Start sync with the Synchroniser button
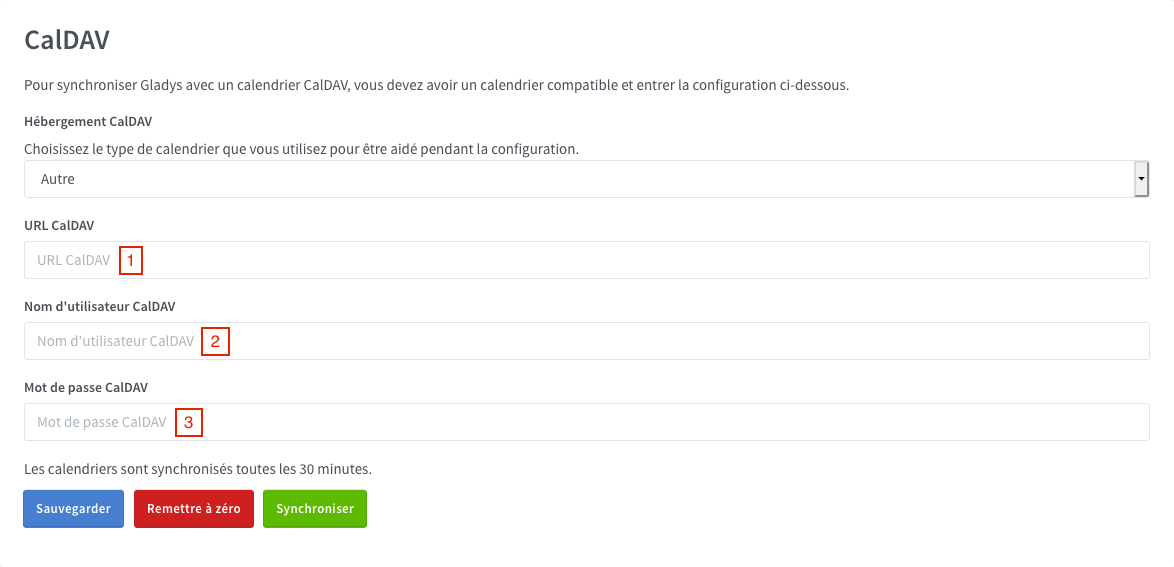 pos(315,508)
